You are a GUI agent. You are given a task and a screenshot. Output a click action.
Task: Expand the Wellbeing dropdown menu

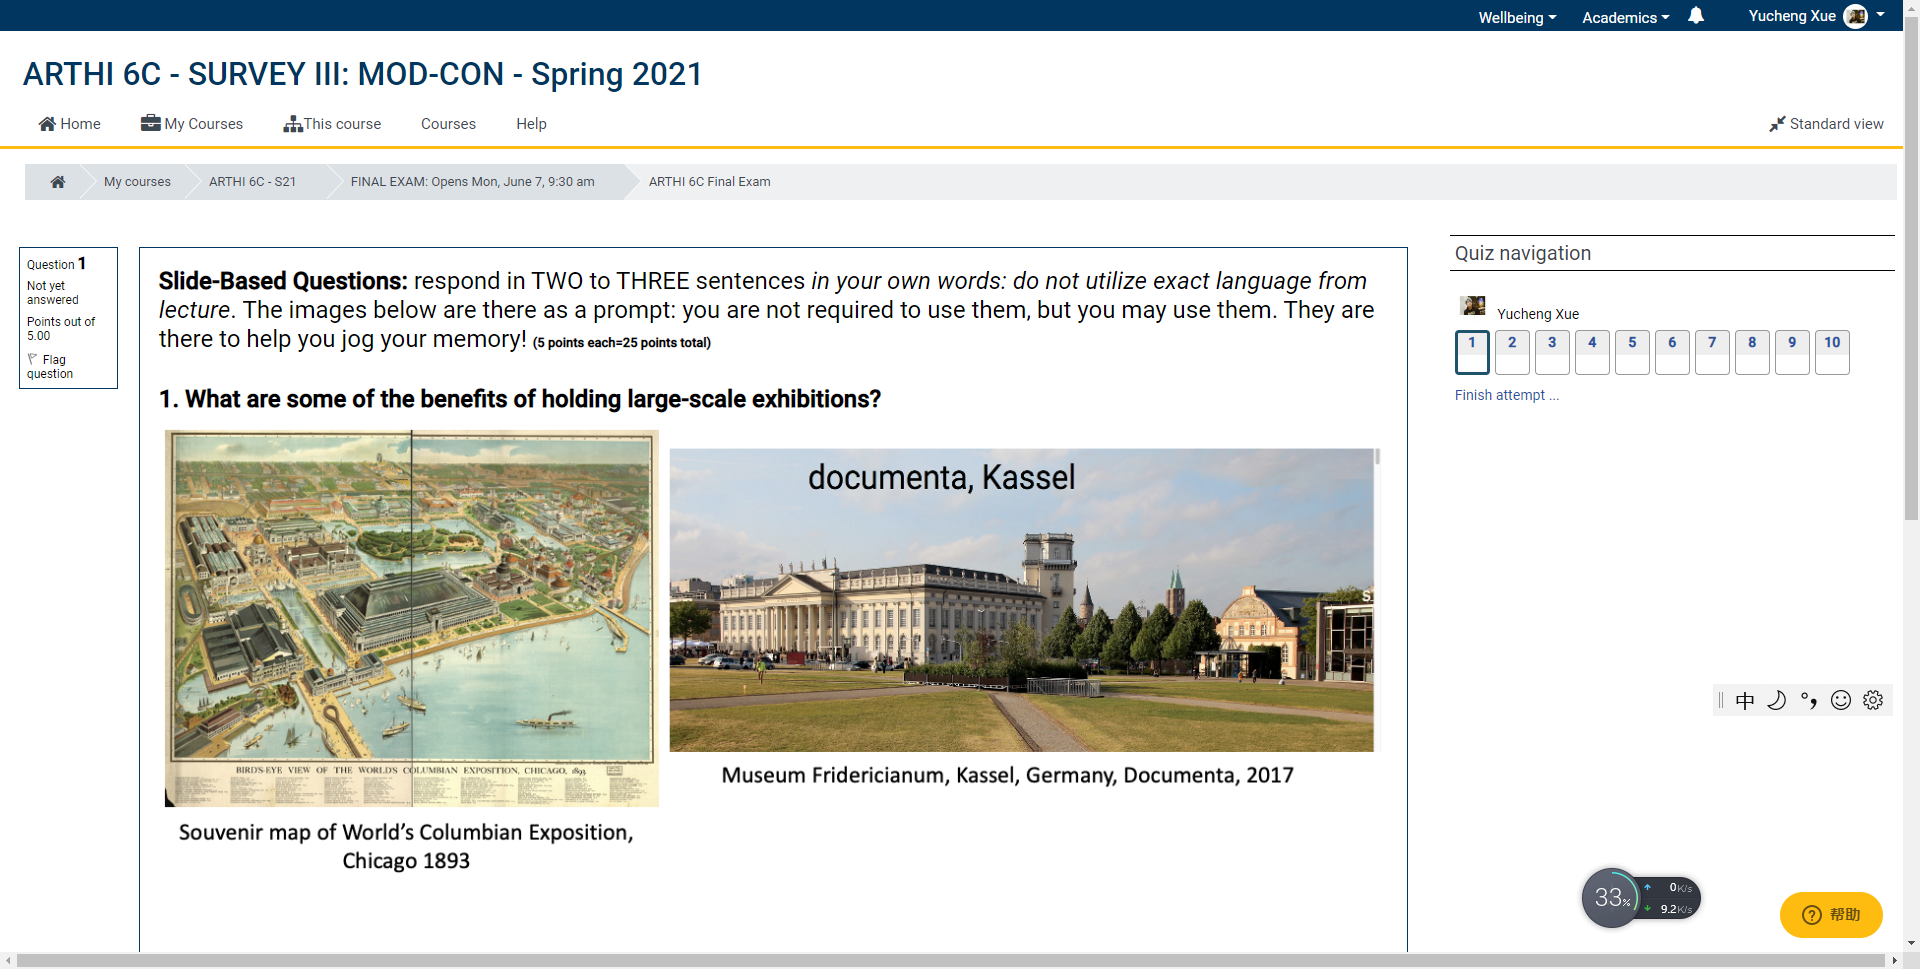(1517, 18)
